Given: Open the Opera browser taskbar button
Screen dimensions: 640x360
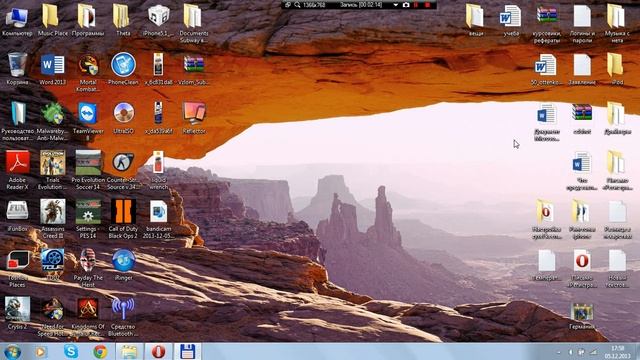Looking at the screenshot, I should (x=158, y=351).
